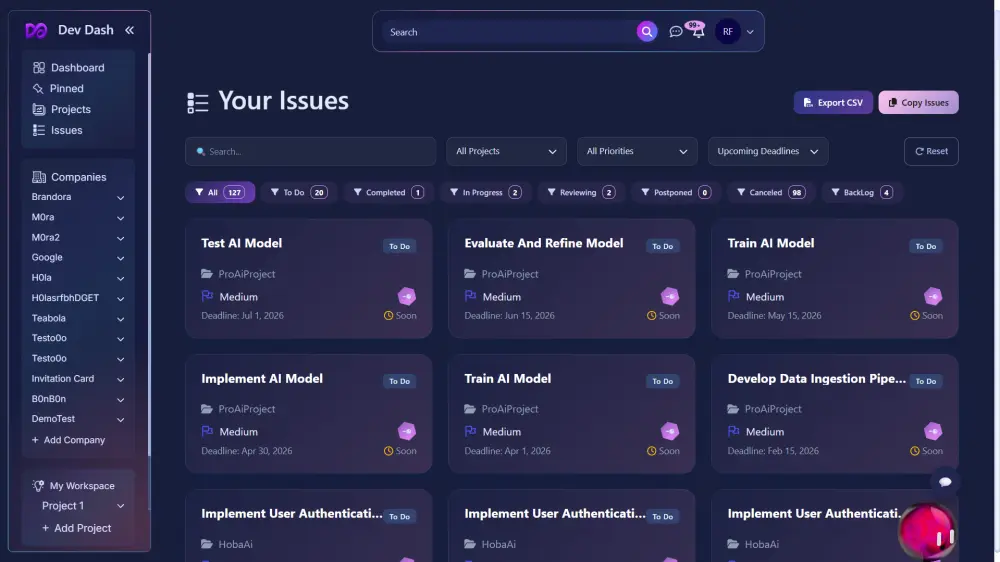Go to Pinned in sidebar

coord(66,89)
